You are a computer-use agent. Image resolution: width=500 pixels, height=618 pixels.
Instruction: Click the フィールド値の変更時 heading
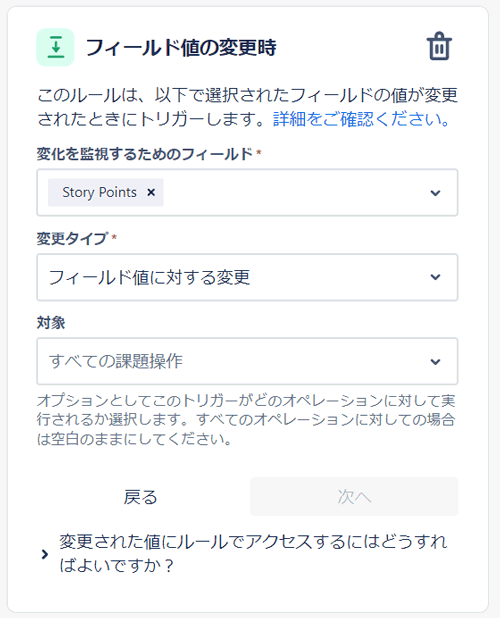(181, 48)
